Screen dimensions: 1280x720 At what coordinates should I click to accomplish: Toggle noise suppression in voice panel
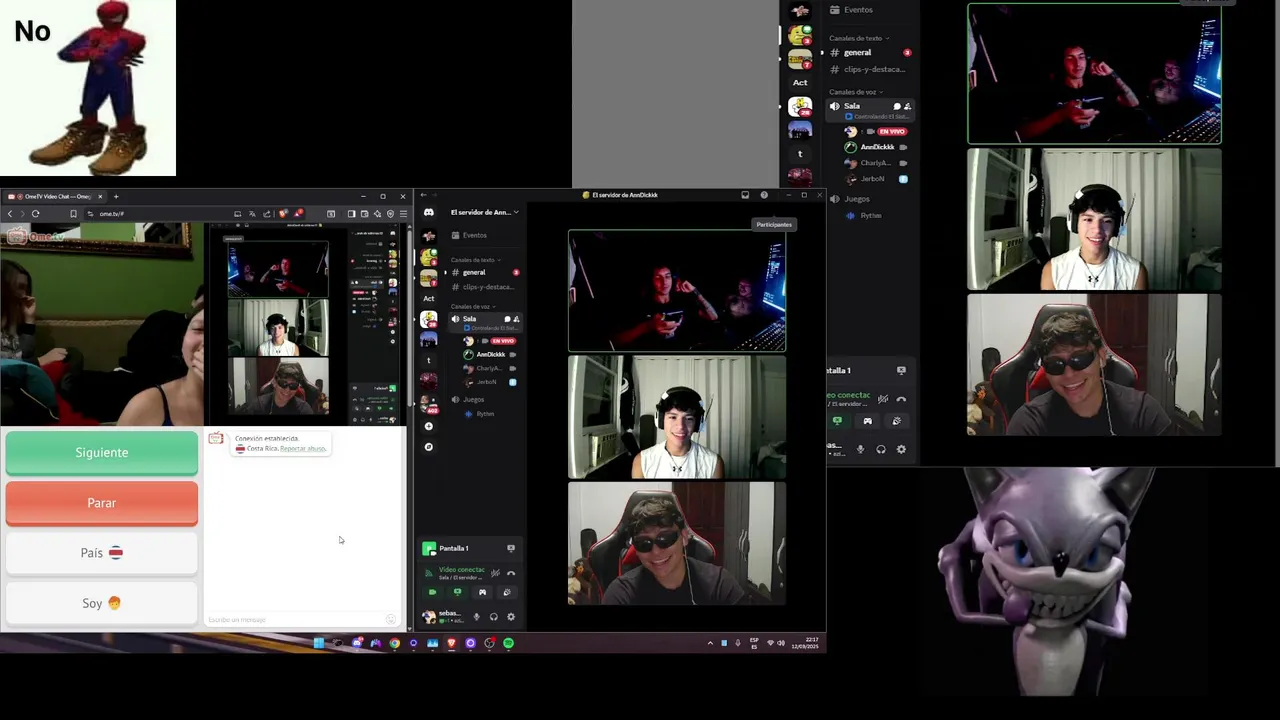[495, 573]
